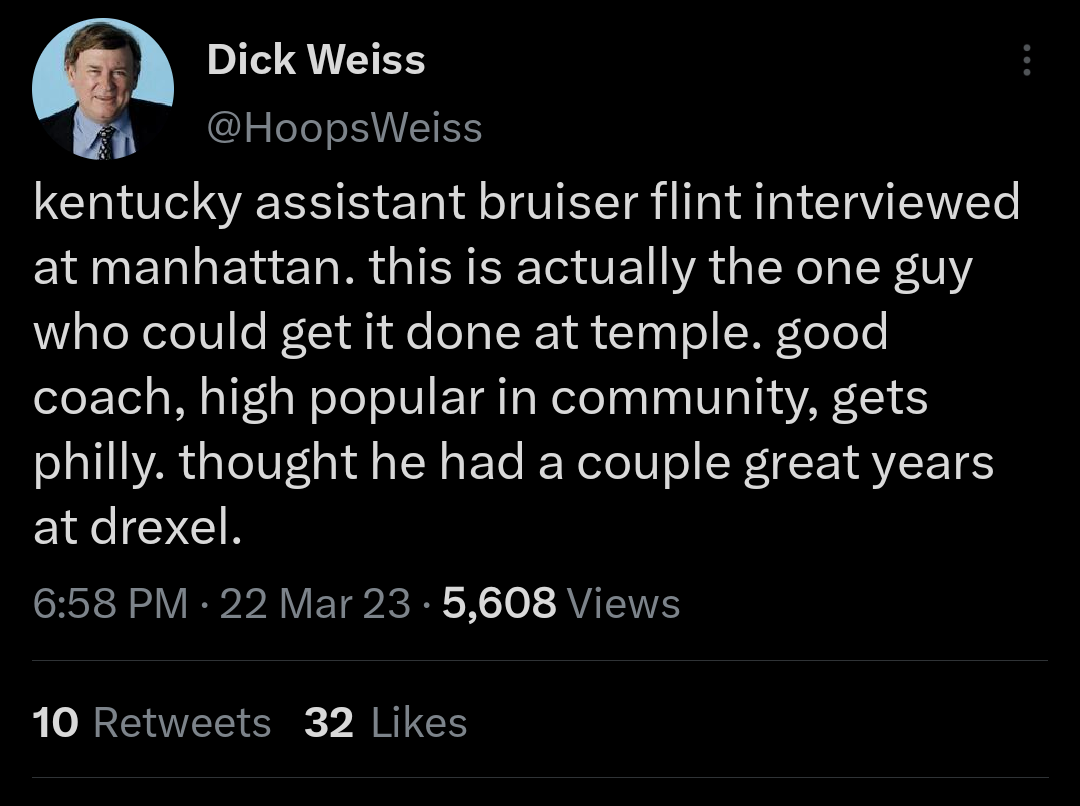Click the @HoopsWeiss handle
1080x806 pixels.
[344, 127]
